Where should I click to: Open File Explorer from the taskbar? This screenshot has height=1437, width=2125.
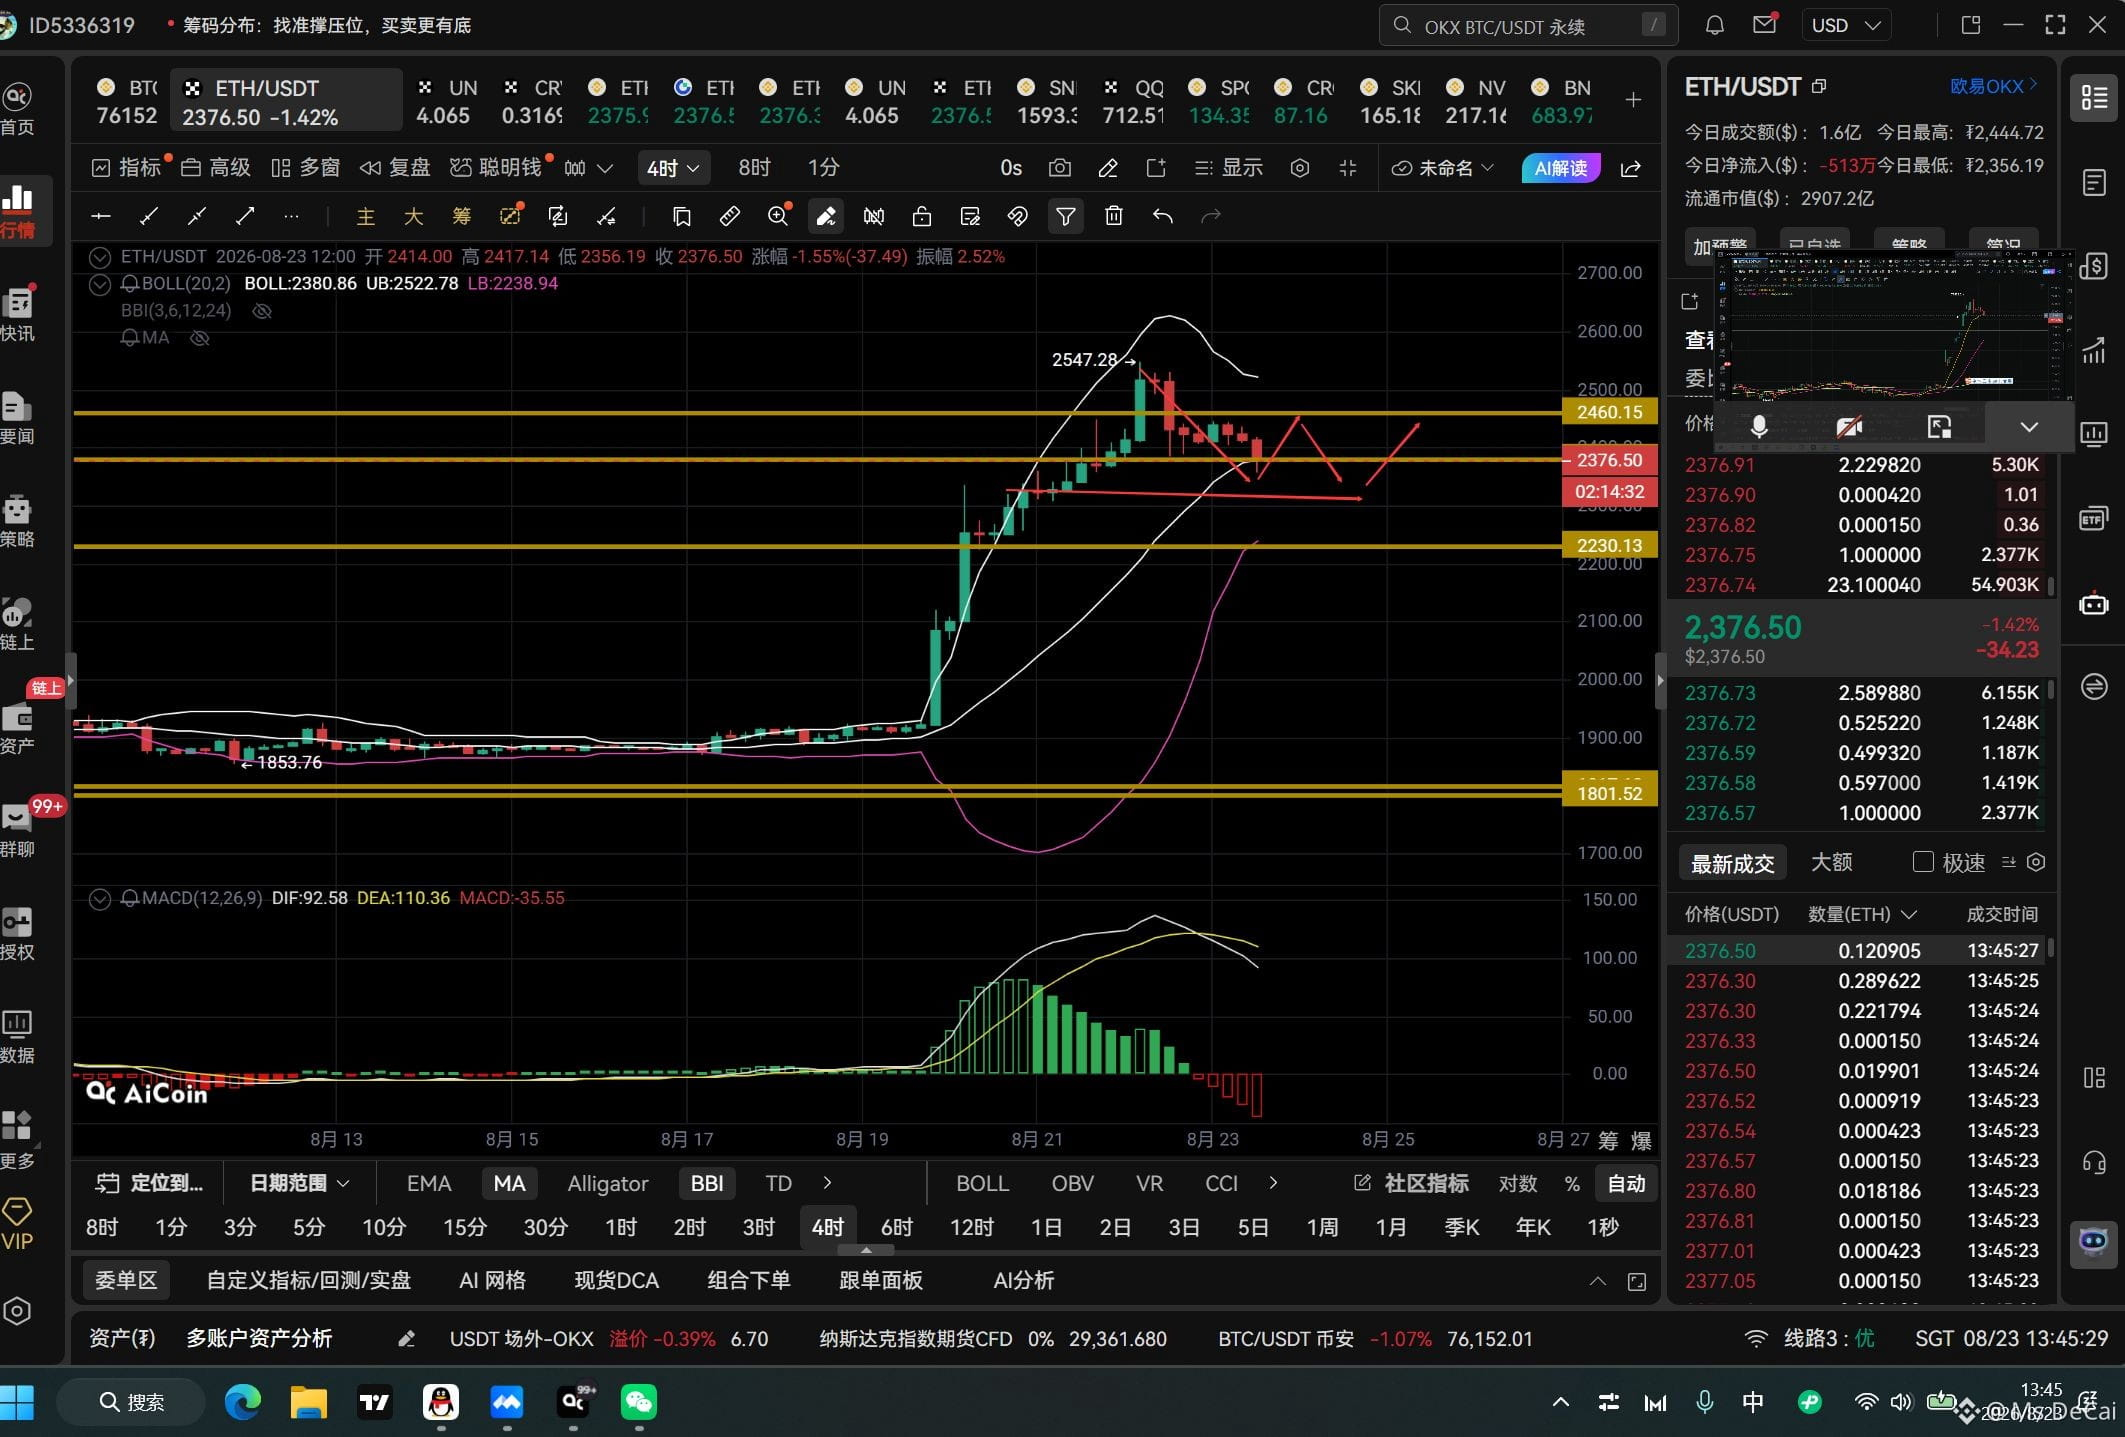point(308,1402)
